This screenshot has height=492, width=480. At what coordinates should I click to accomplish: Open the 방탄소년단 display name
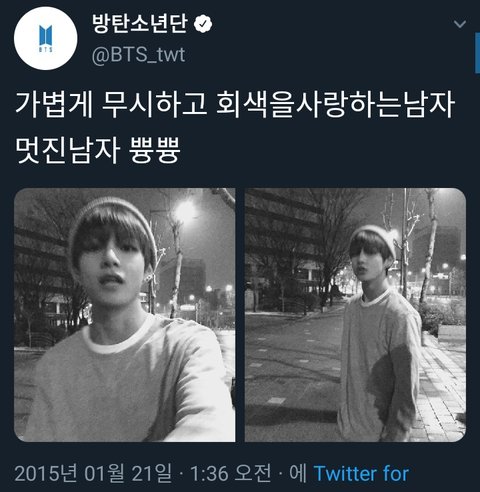[139, 24]
